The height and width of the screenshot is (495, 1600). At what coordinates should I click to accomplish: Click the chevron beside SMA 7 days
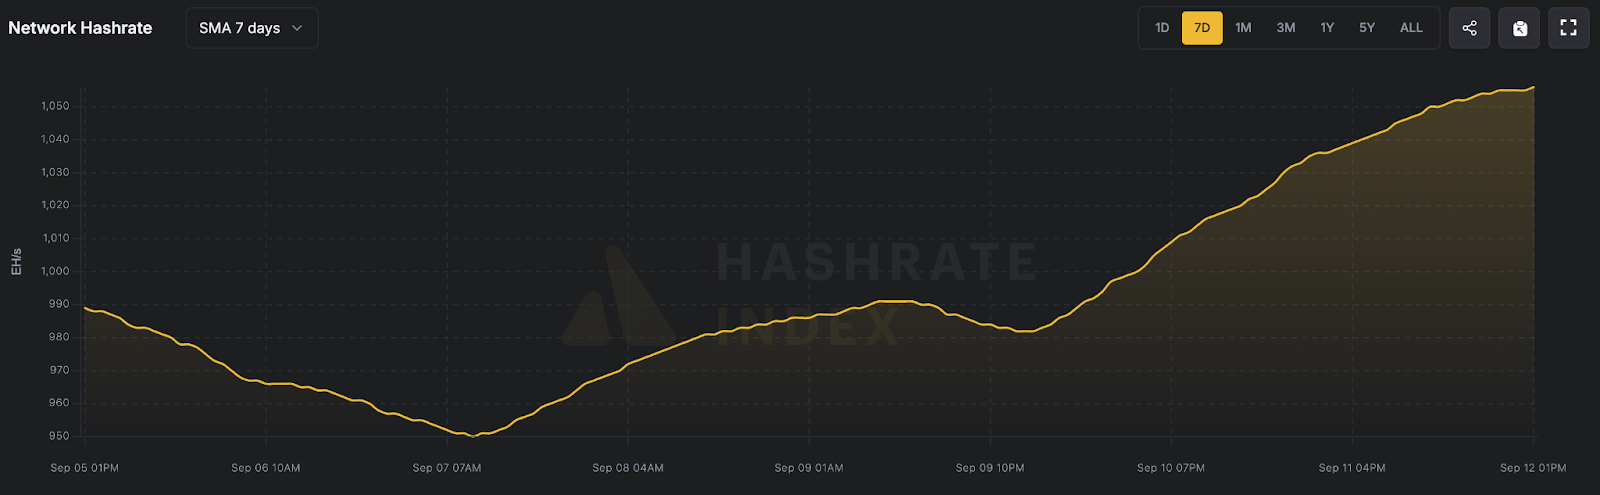[x=297, y=28]
